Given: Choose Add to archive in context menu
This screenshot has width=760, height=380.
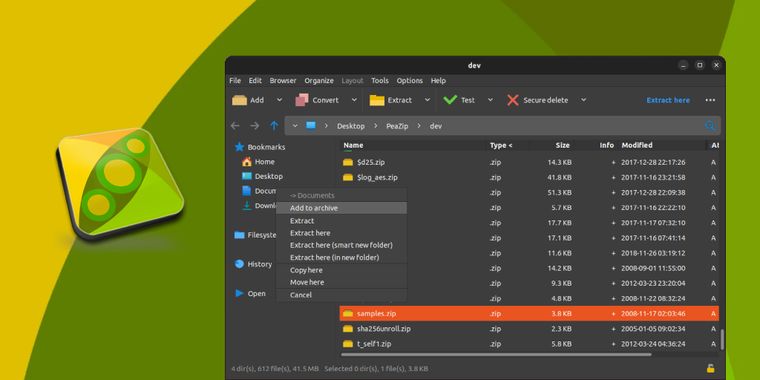Looking at the screenshot, I should pos(341,208).
